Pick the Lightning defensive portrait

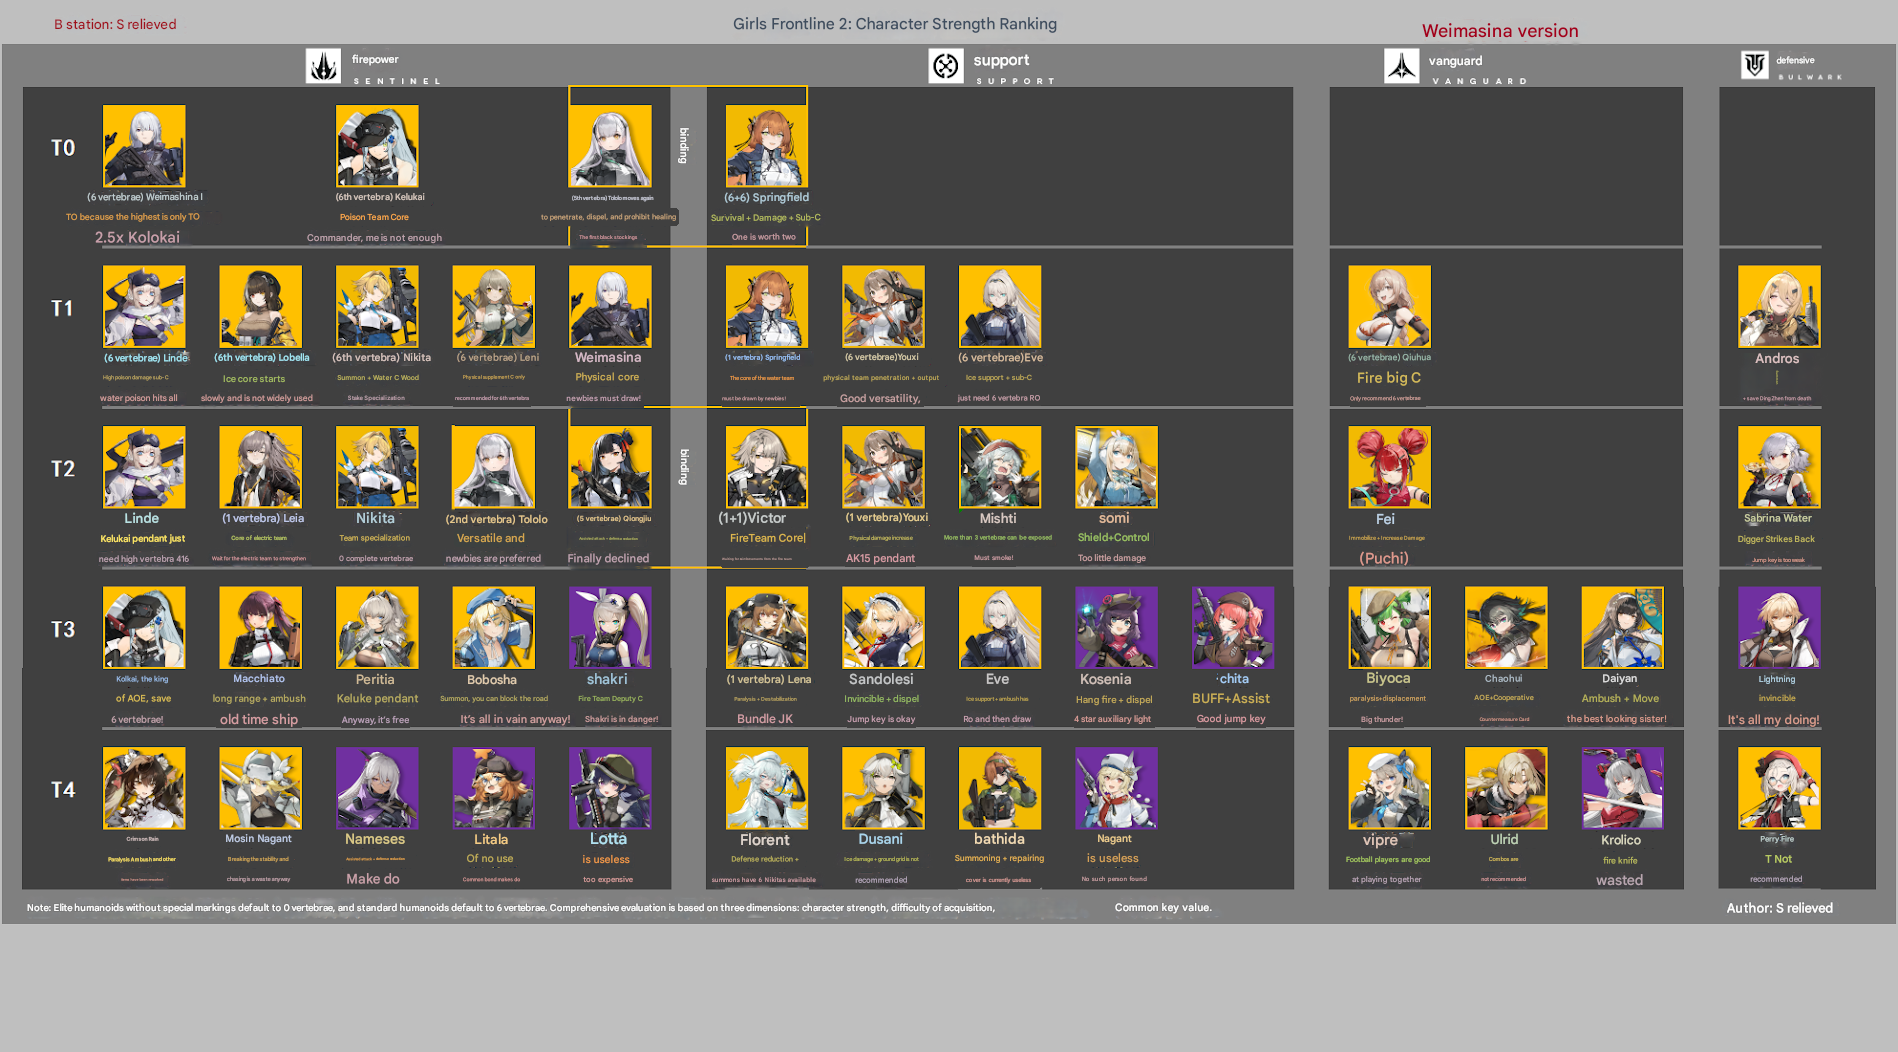tap(1779, 627)
